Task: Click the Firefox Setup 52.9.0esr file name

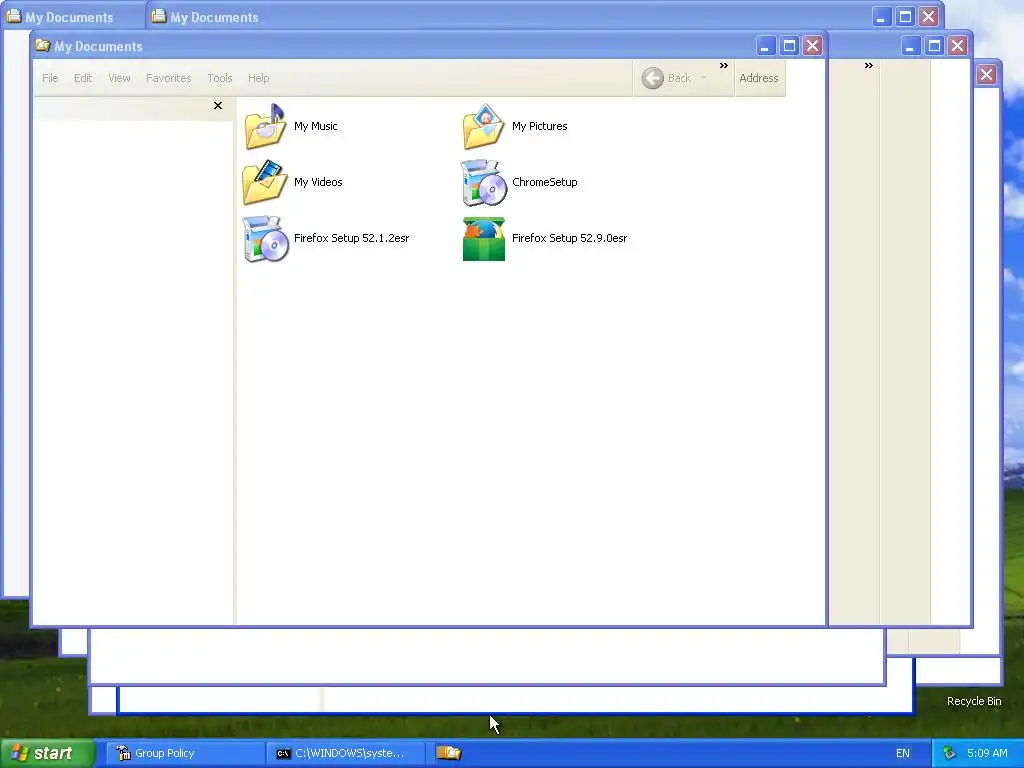Action: click(569, 238)
